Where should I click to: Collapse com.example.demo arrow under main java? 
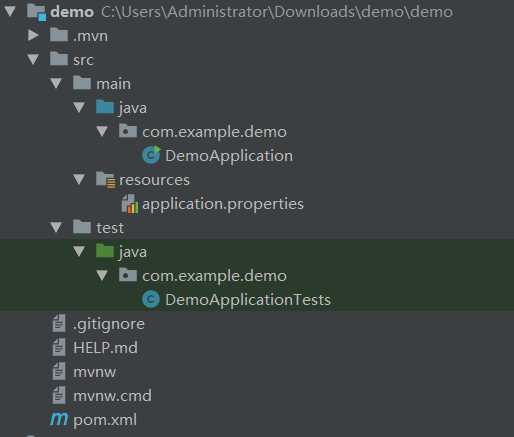(x=102, y=131)
